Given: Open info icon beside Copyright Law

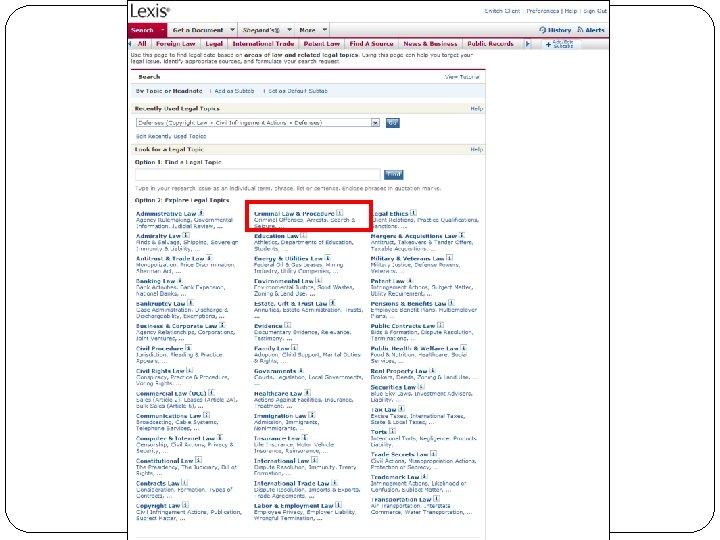Looking at the screenshot, I should click(x=186, y=505).
